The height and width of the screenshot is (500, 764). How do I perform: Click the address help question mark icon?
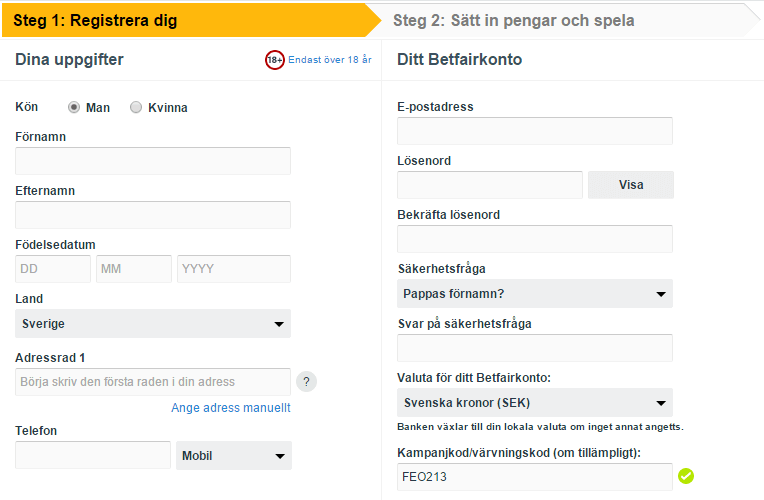pyautogui.click(x=306, y=382)
